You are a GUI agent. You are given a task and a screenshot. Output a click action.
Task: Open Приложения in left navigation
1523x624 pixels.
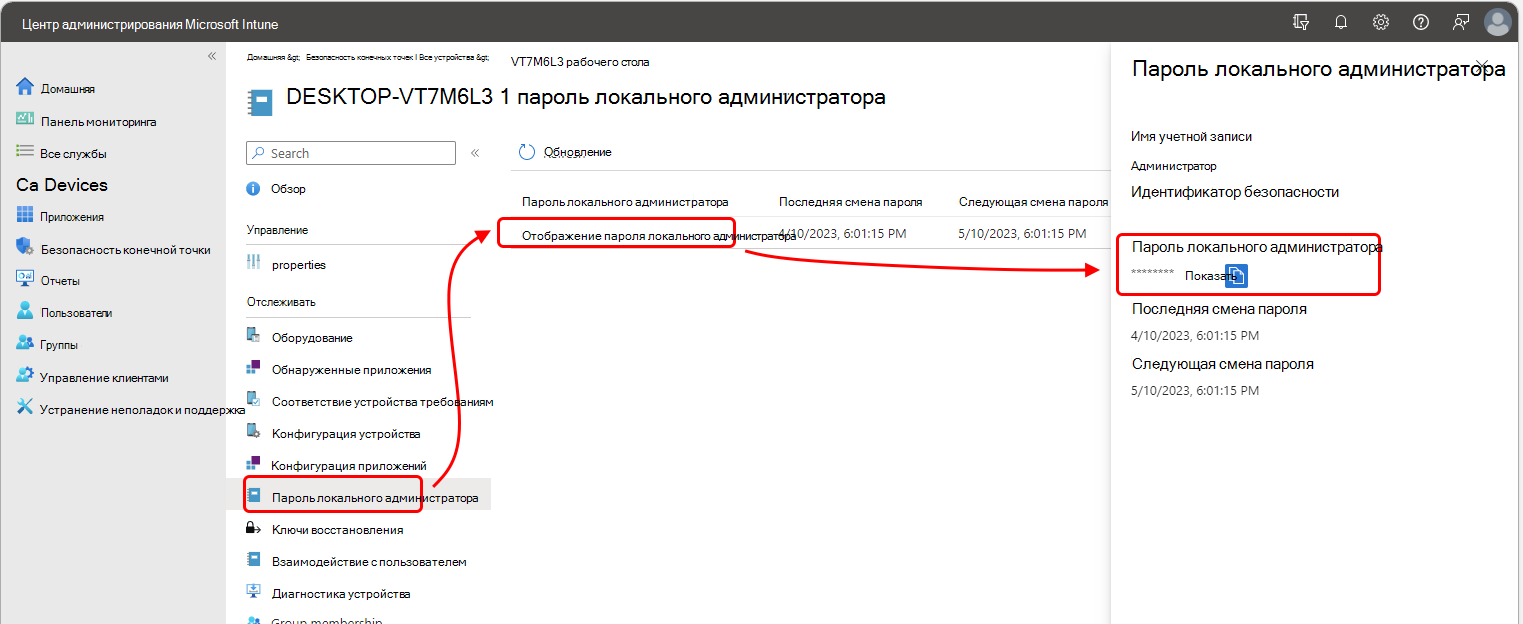pyautogui.click(x=72, y=217)
